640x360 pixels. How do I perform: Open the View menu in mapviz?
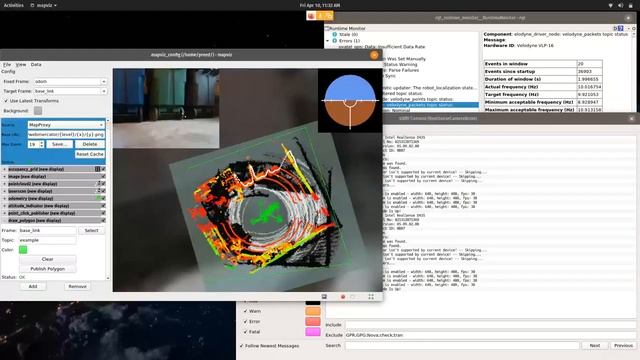[x=21, y=64]
